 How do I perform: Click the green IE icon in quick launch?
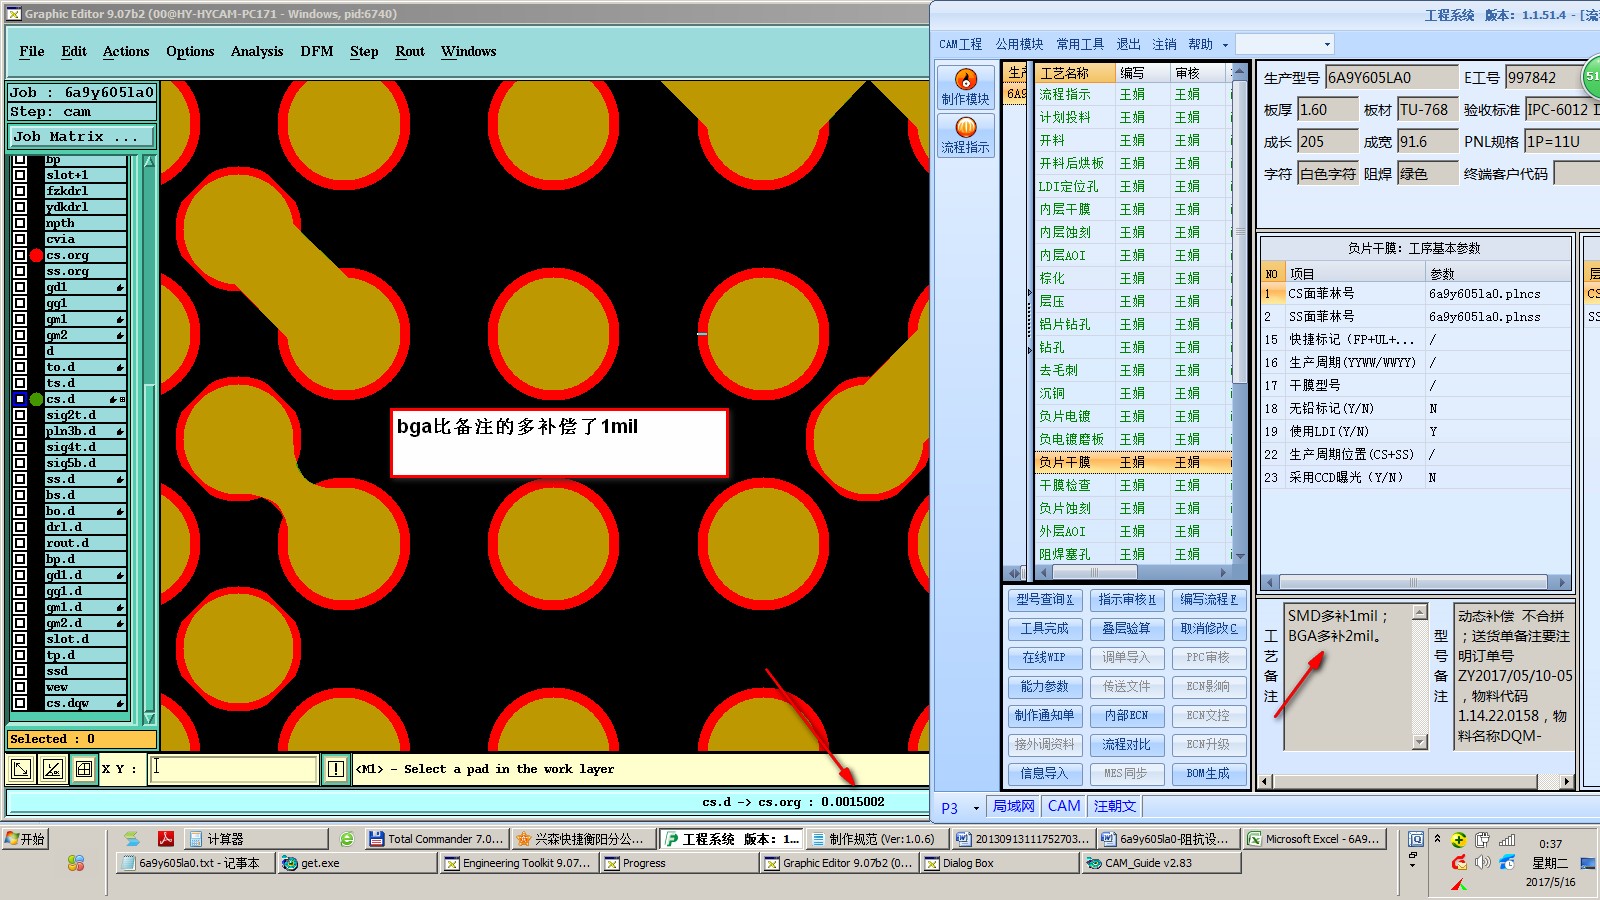click(x=346, y=839)
